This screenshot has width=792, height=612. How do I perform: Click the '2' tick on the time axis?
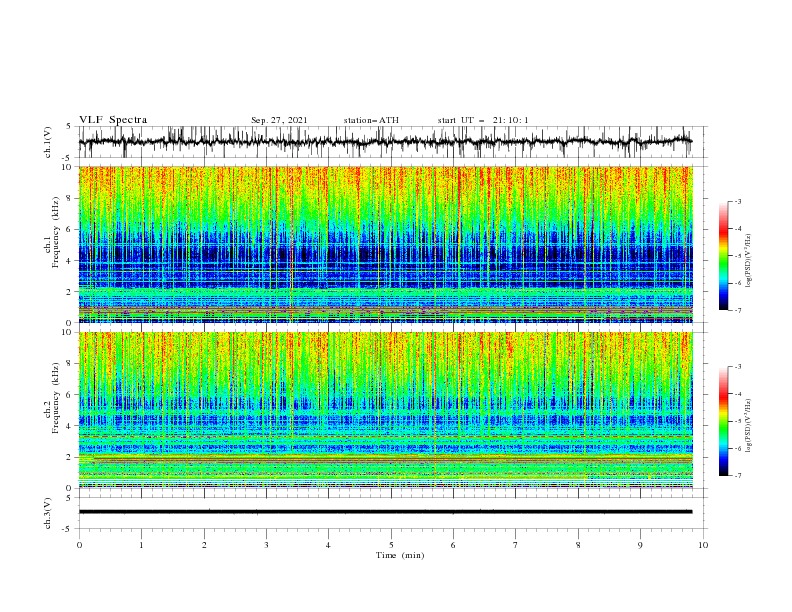204,545
